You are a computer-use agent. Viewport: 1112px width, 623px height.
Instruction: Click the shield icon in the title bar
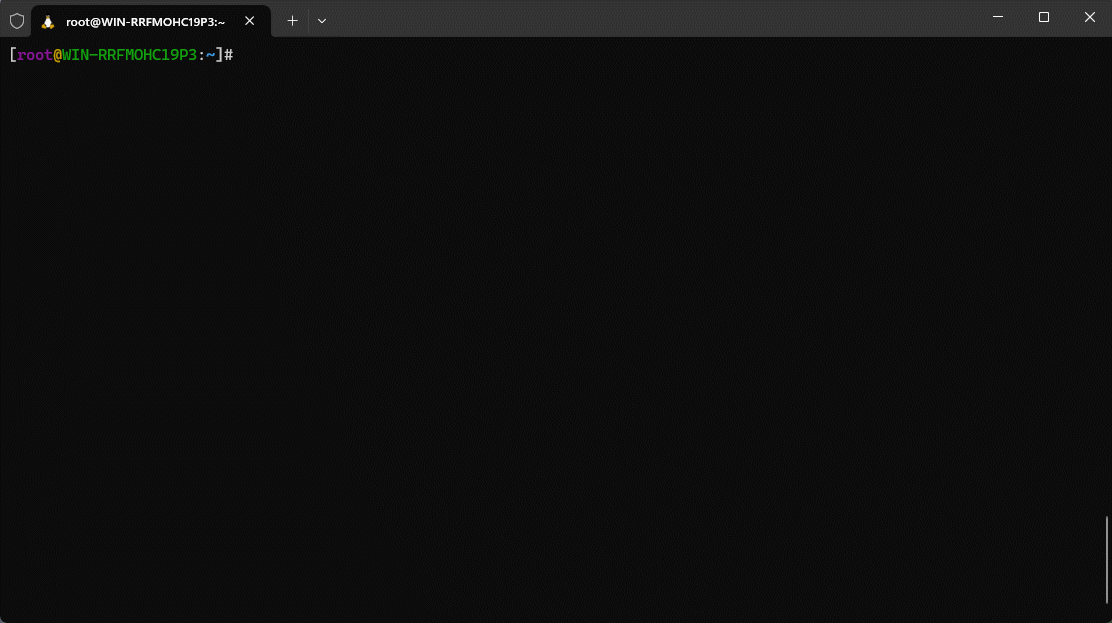pos(17,20)
